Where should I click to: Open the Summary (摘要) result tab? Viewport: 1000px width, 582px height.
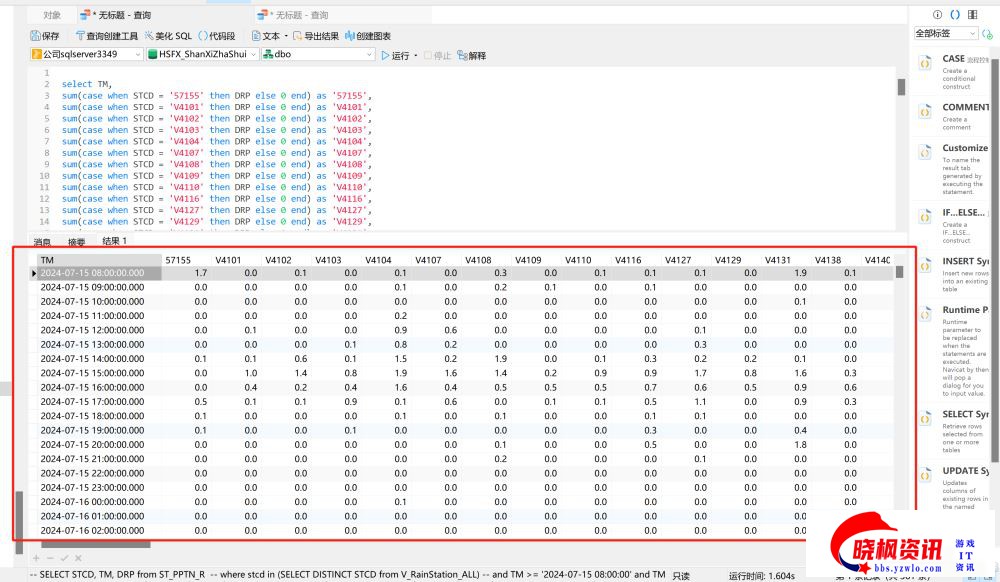(x=77, y=242)
